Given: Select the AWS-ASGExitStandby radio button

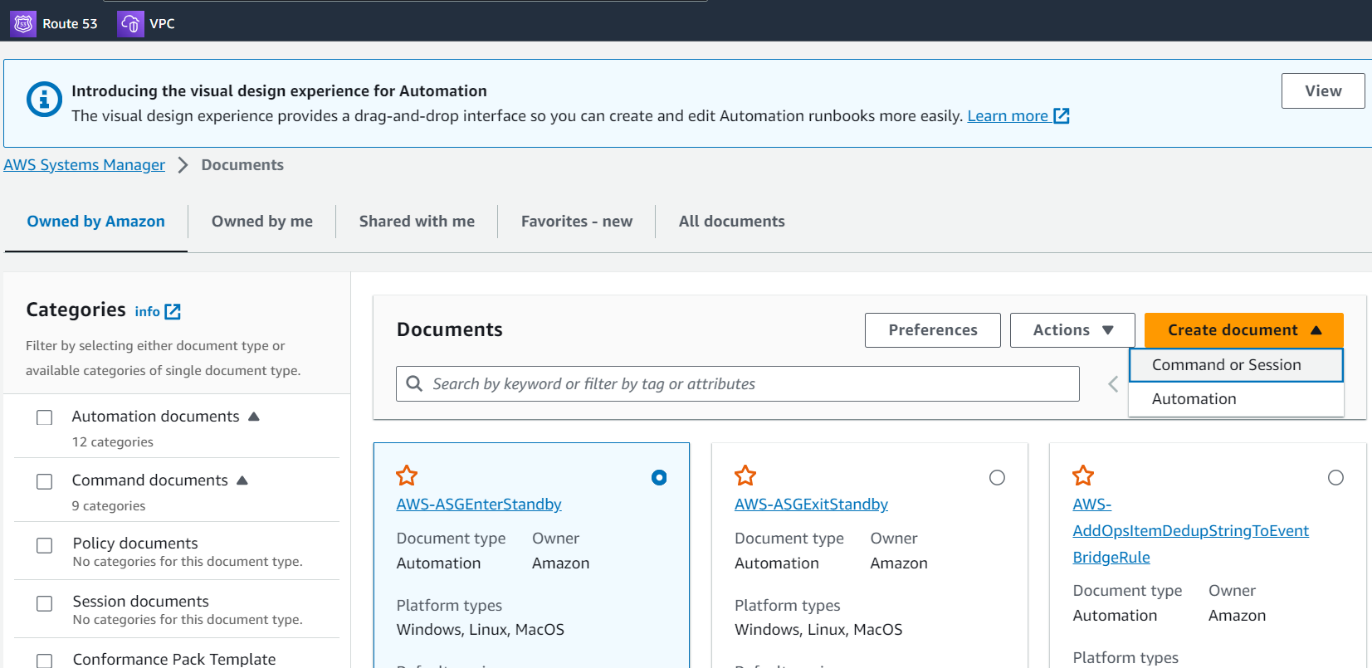Looking at the screenshot, I should (997, 478).
